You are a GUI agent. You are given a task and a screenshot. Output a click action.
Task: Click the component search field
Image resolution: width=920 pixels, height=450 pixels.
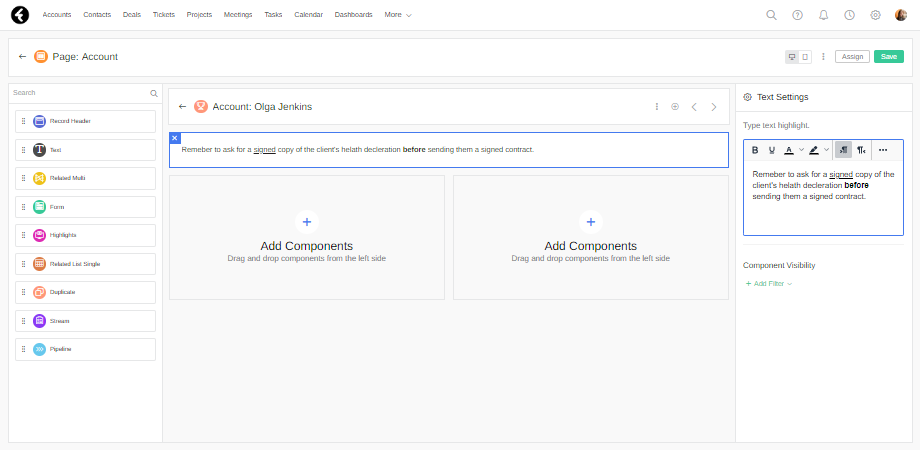[x=80, y=93]
